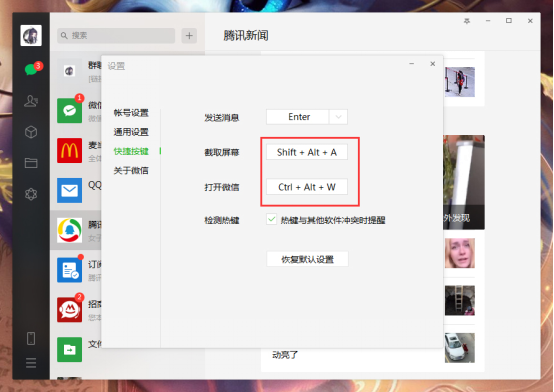Click the plus button beside search
Image resolution: width=554 pixels, height=392 pixels.
pyautogui.click(x=189, y=36)
